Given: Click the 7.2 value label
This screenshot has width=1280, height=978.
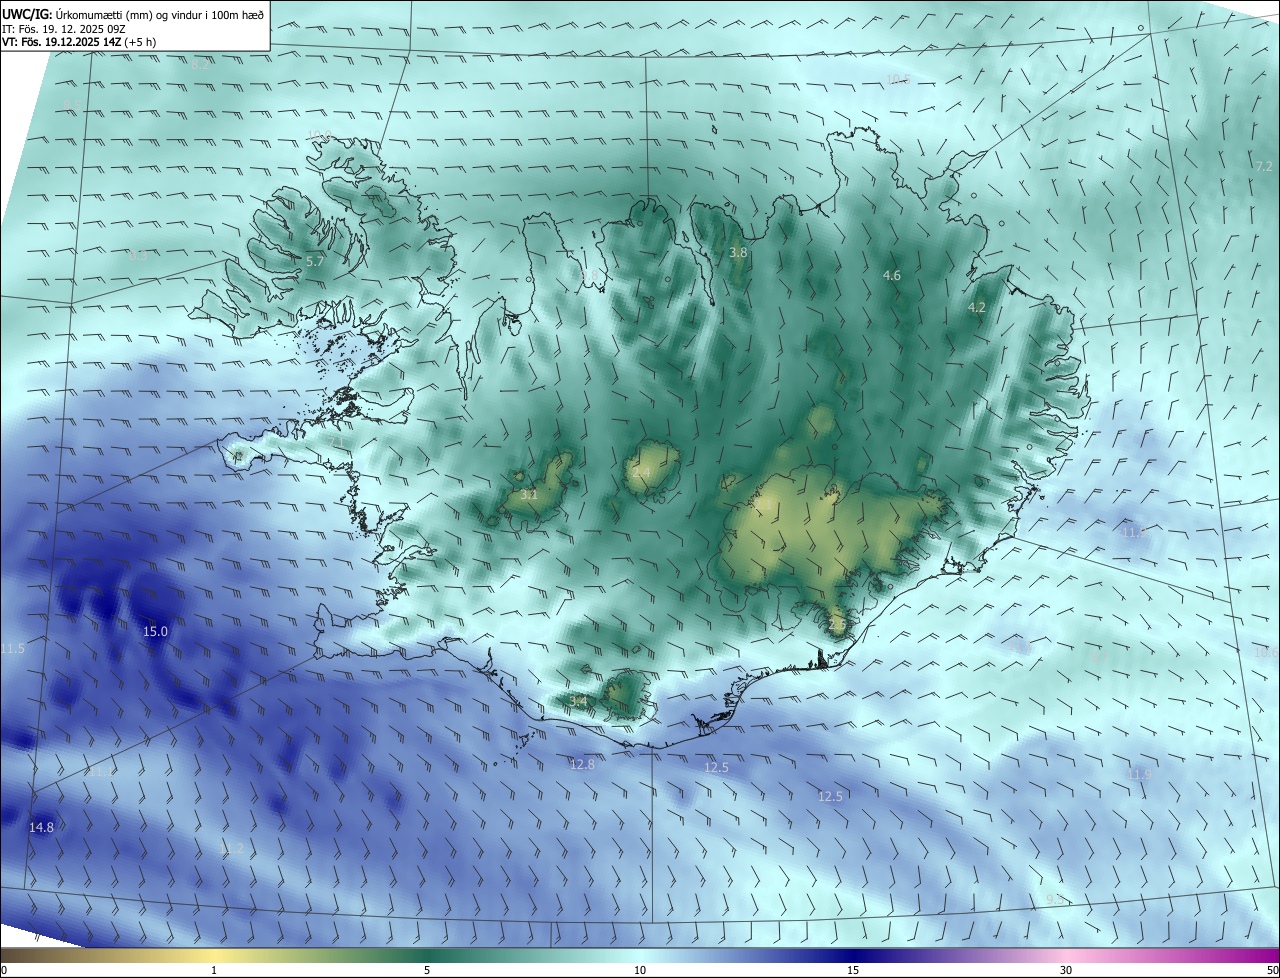Looking at the screenshot, I should [x=1264, y=166].
